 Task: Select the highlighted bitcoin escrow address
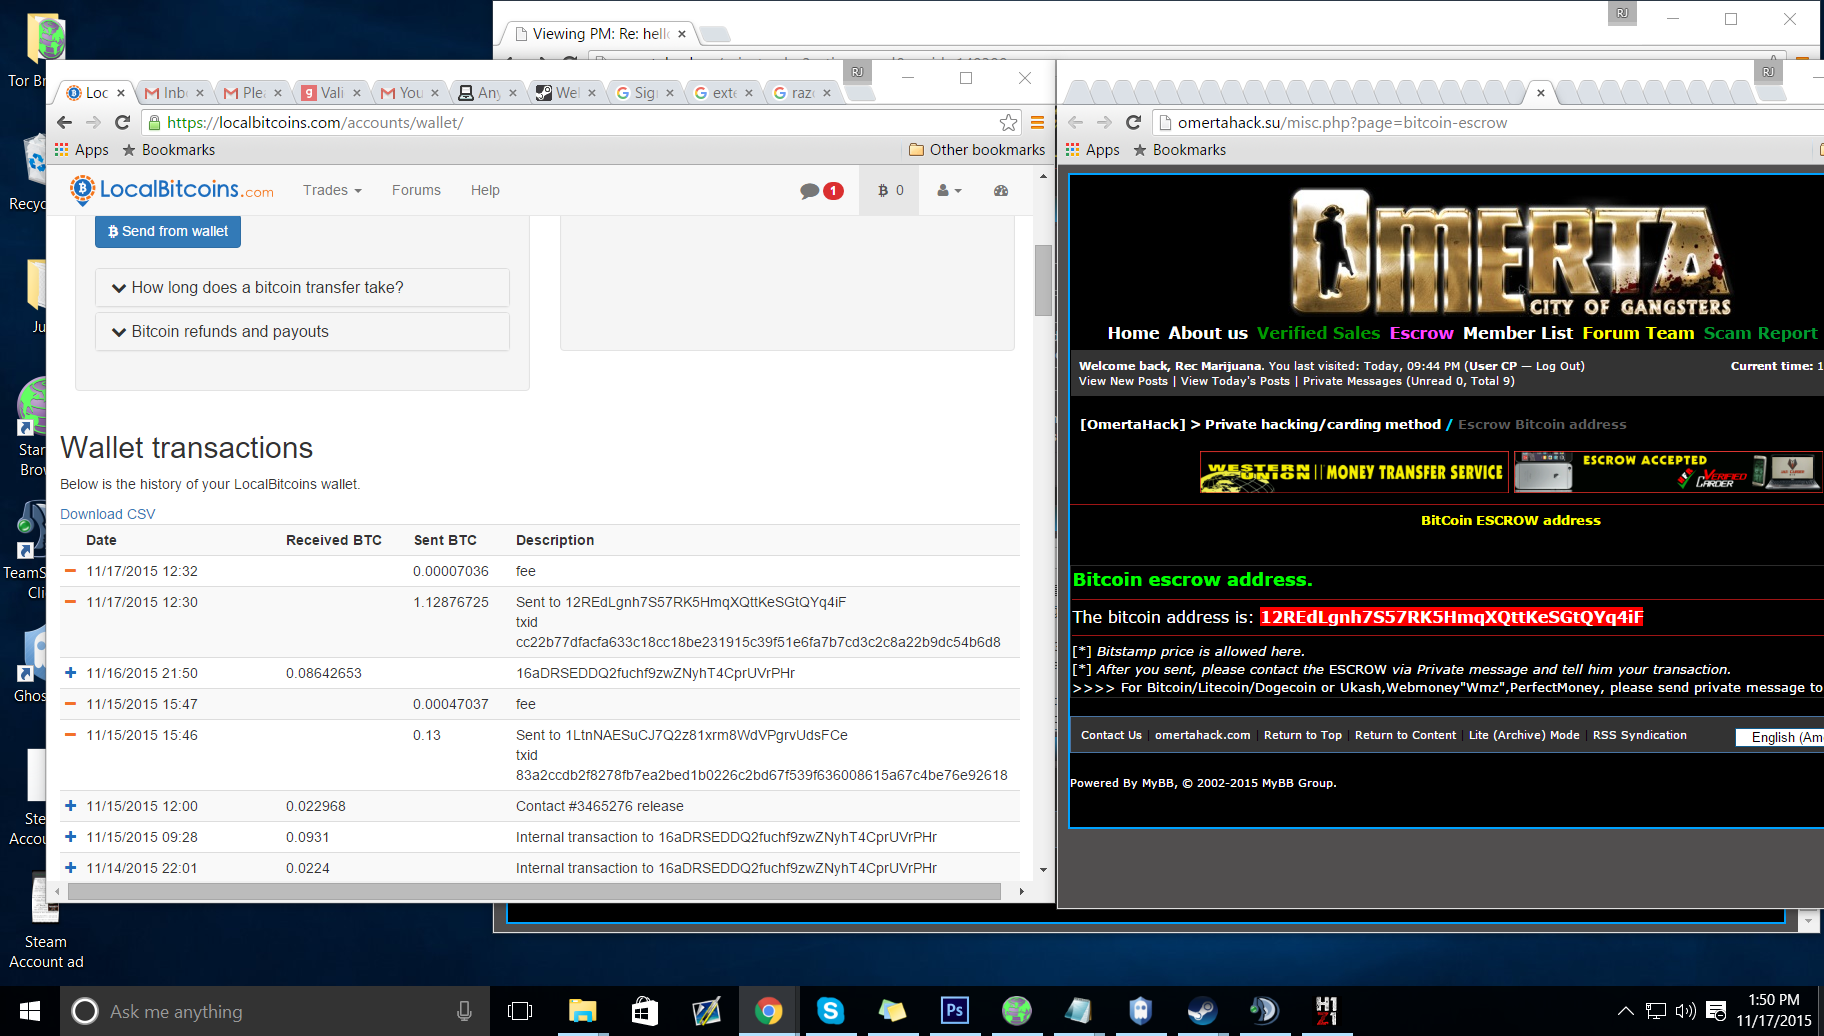(1451, 617)
